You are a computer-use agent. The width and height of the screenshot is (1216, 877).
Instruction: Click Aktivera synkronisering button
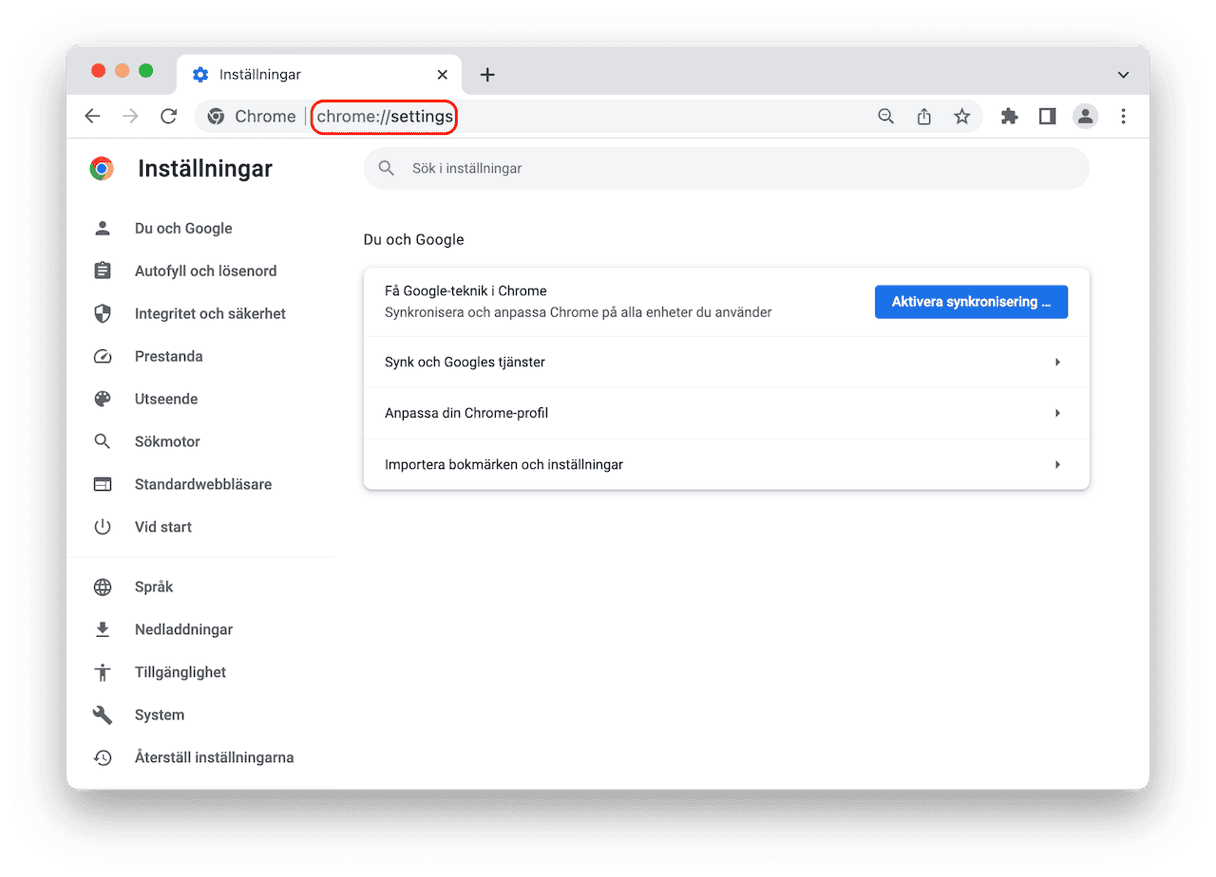click(971, 302)
